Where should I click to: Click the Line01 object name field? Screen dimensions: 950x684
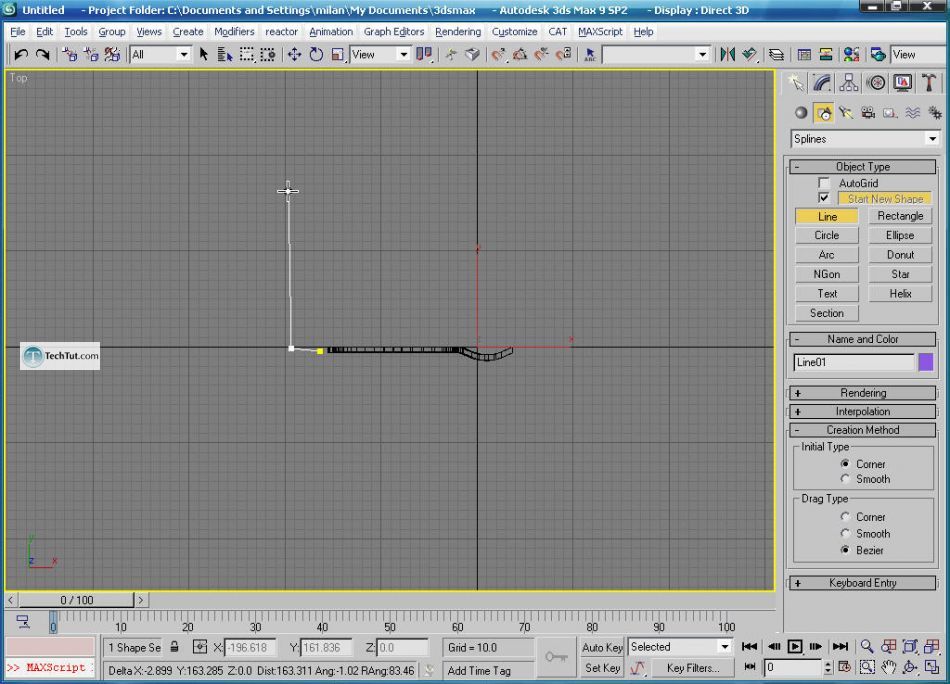point(854,362)
